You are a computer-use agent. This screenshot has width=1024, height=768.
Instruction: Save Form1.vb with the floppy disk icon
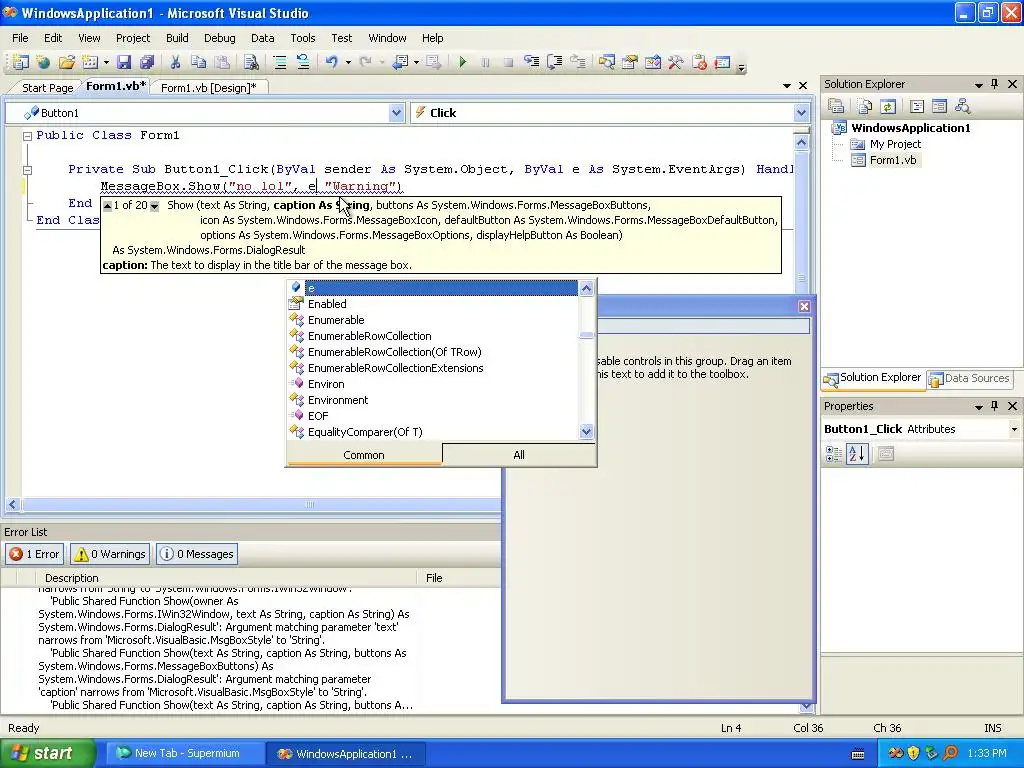[x=123, y=62]
